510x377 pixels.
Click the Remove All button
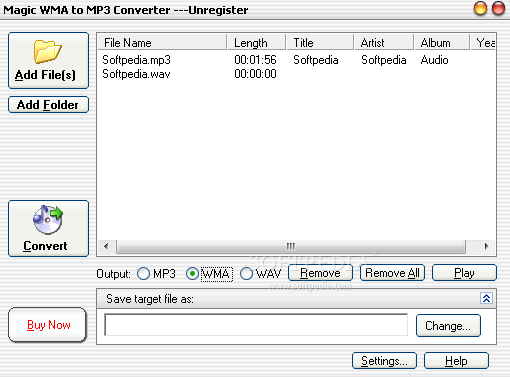[x=392, y=273]
